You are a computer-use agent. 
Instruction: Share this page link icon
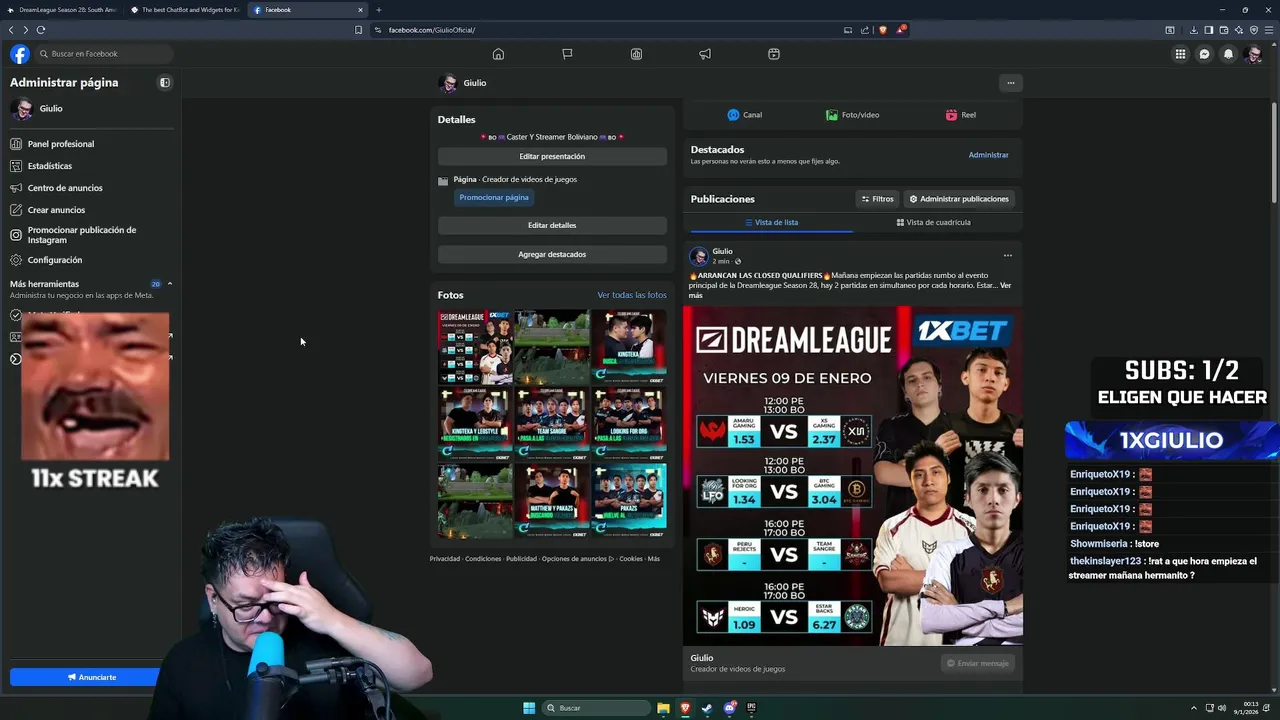click(865, 30)
